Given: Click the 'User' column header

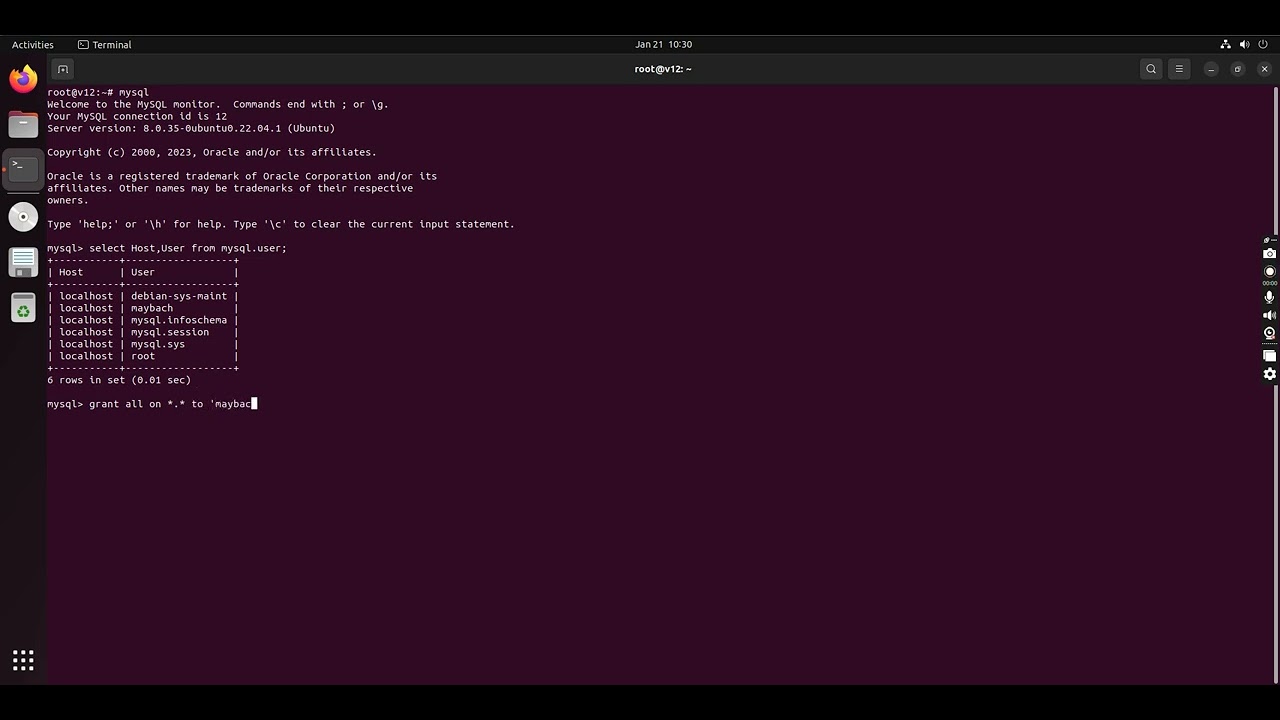Looking at the screenshot, I should [x=143, y=272].
